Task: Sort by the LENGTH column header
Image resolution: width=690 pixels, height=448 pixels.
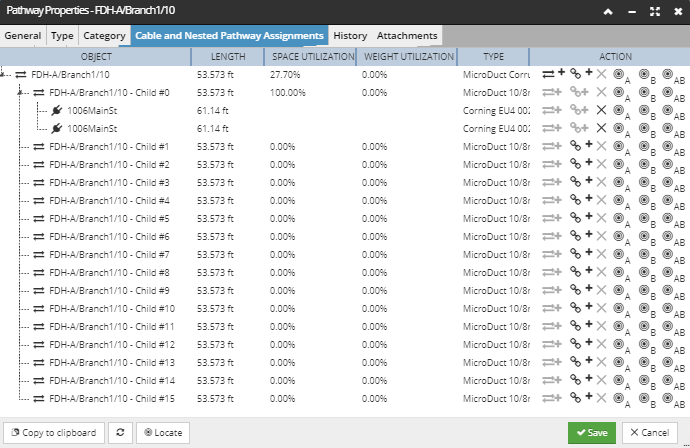Action: [x=228, y=56]
